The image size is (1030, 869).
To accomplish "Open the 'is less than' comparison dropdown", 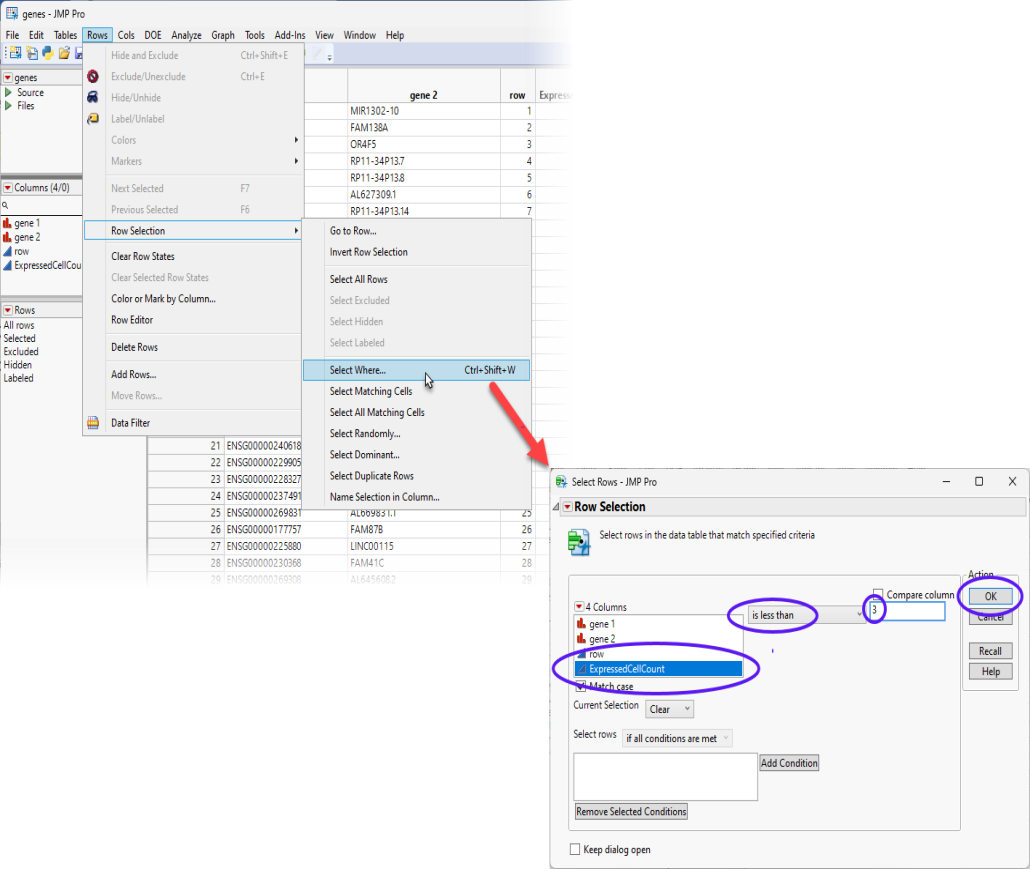I will 807,615.
